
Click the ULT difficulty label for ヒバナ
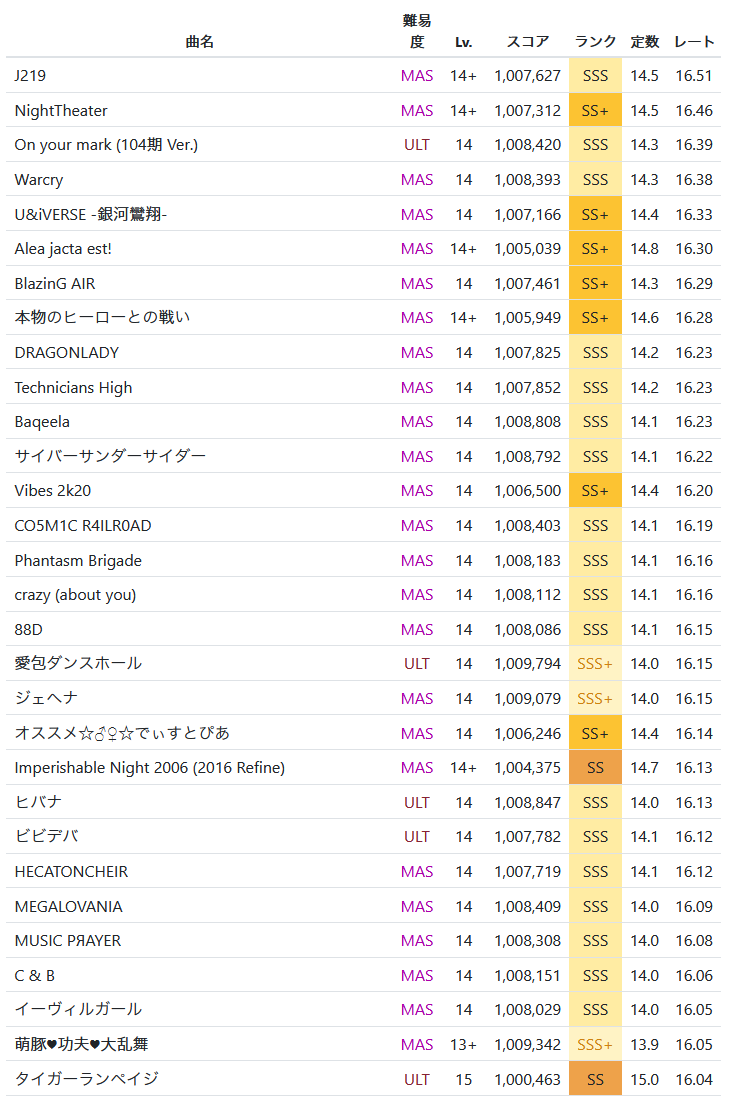pos(417,802)
